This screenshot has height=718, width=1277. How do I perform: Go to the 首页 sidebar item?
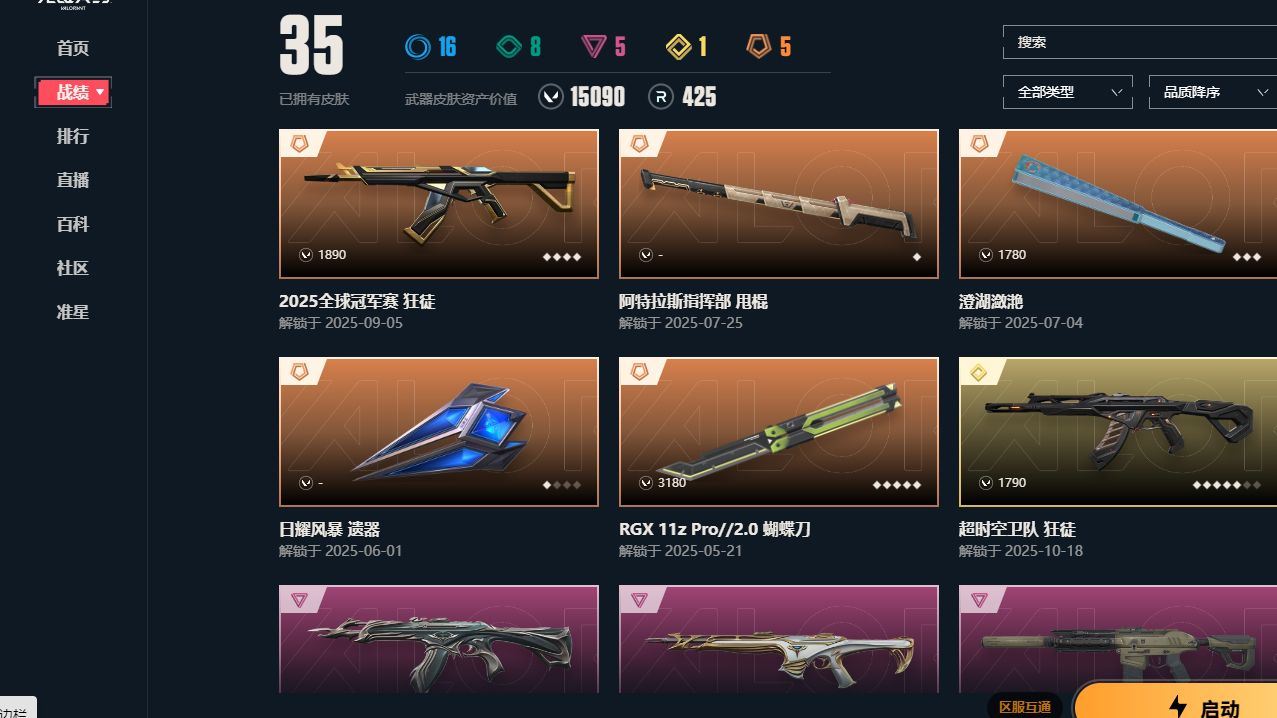(x=73, y=48)
